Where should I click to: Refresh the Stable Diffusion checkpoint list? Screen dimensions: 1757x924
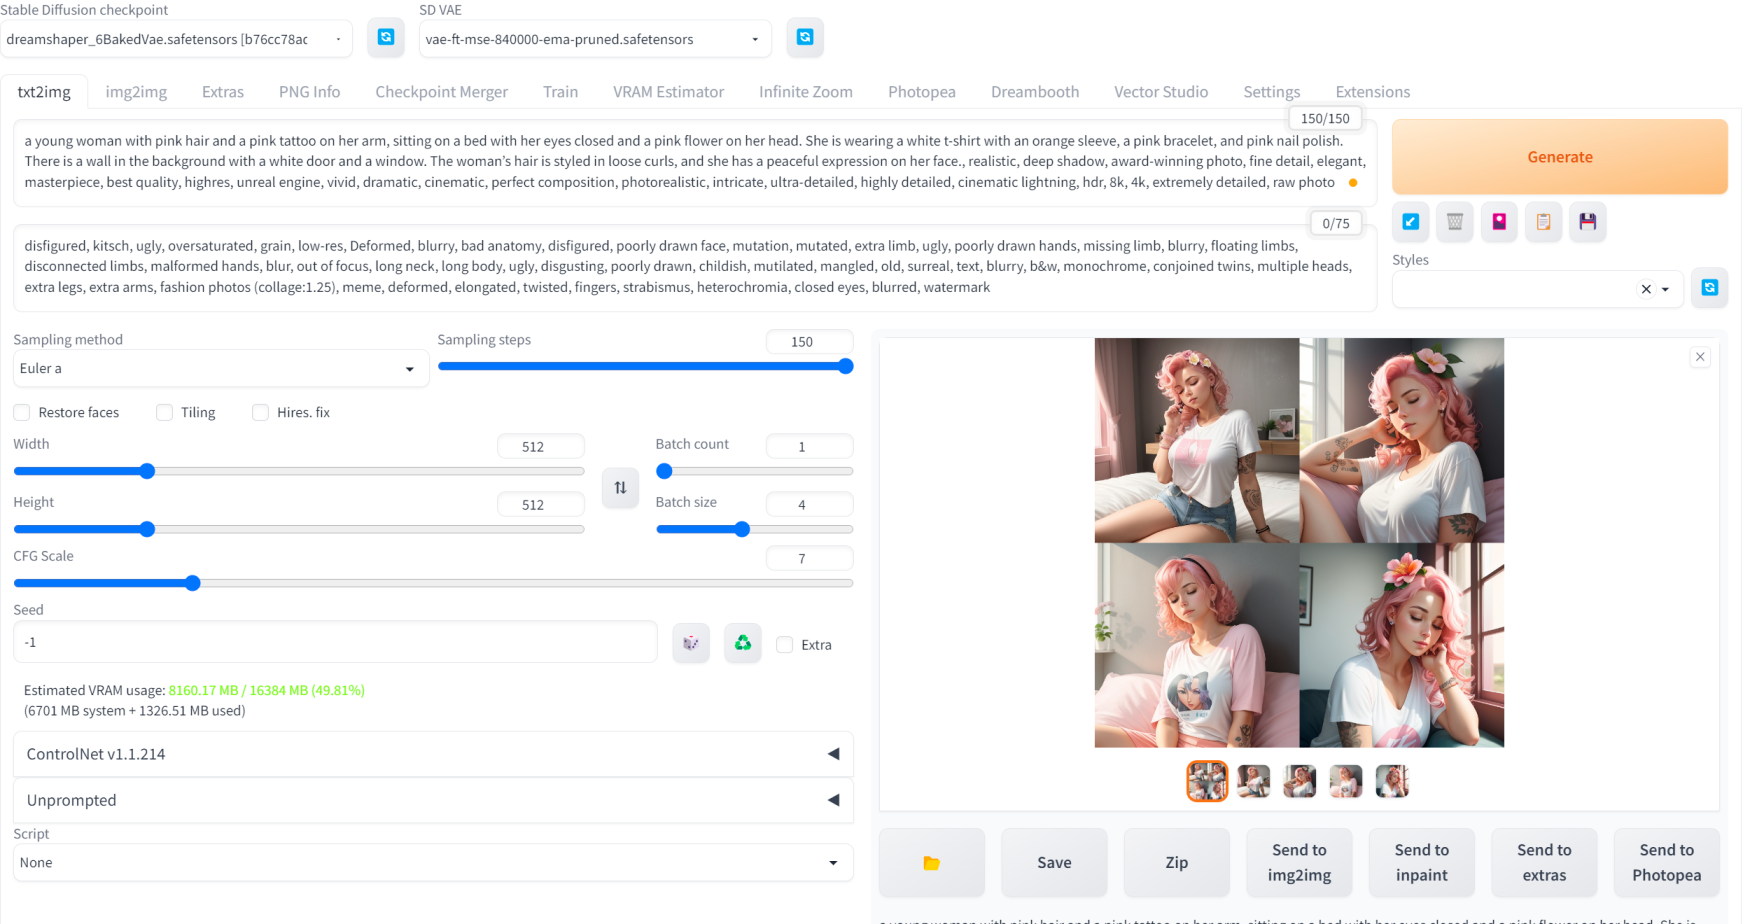tap(385, 37)
